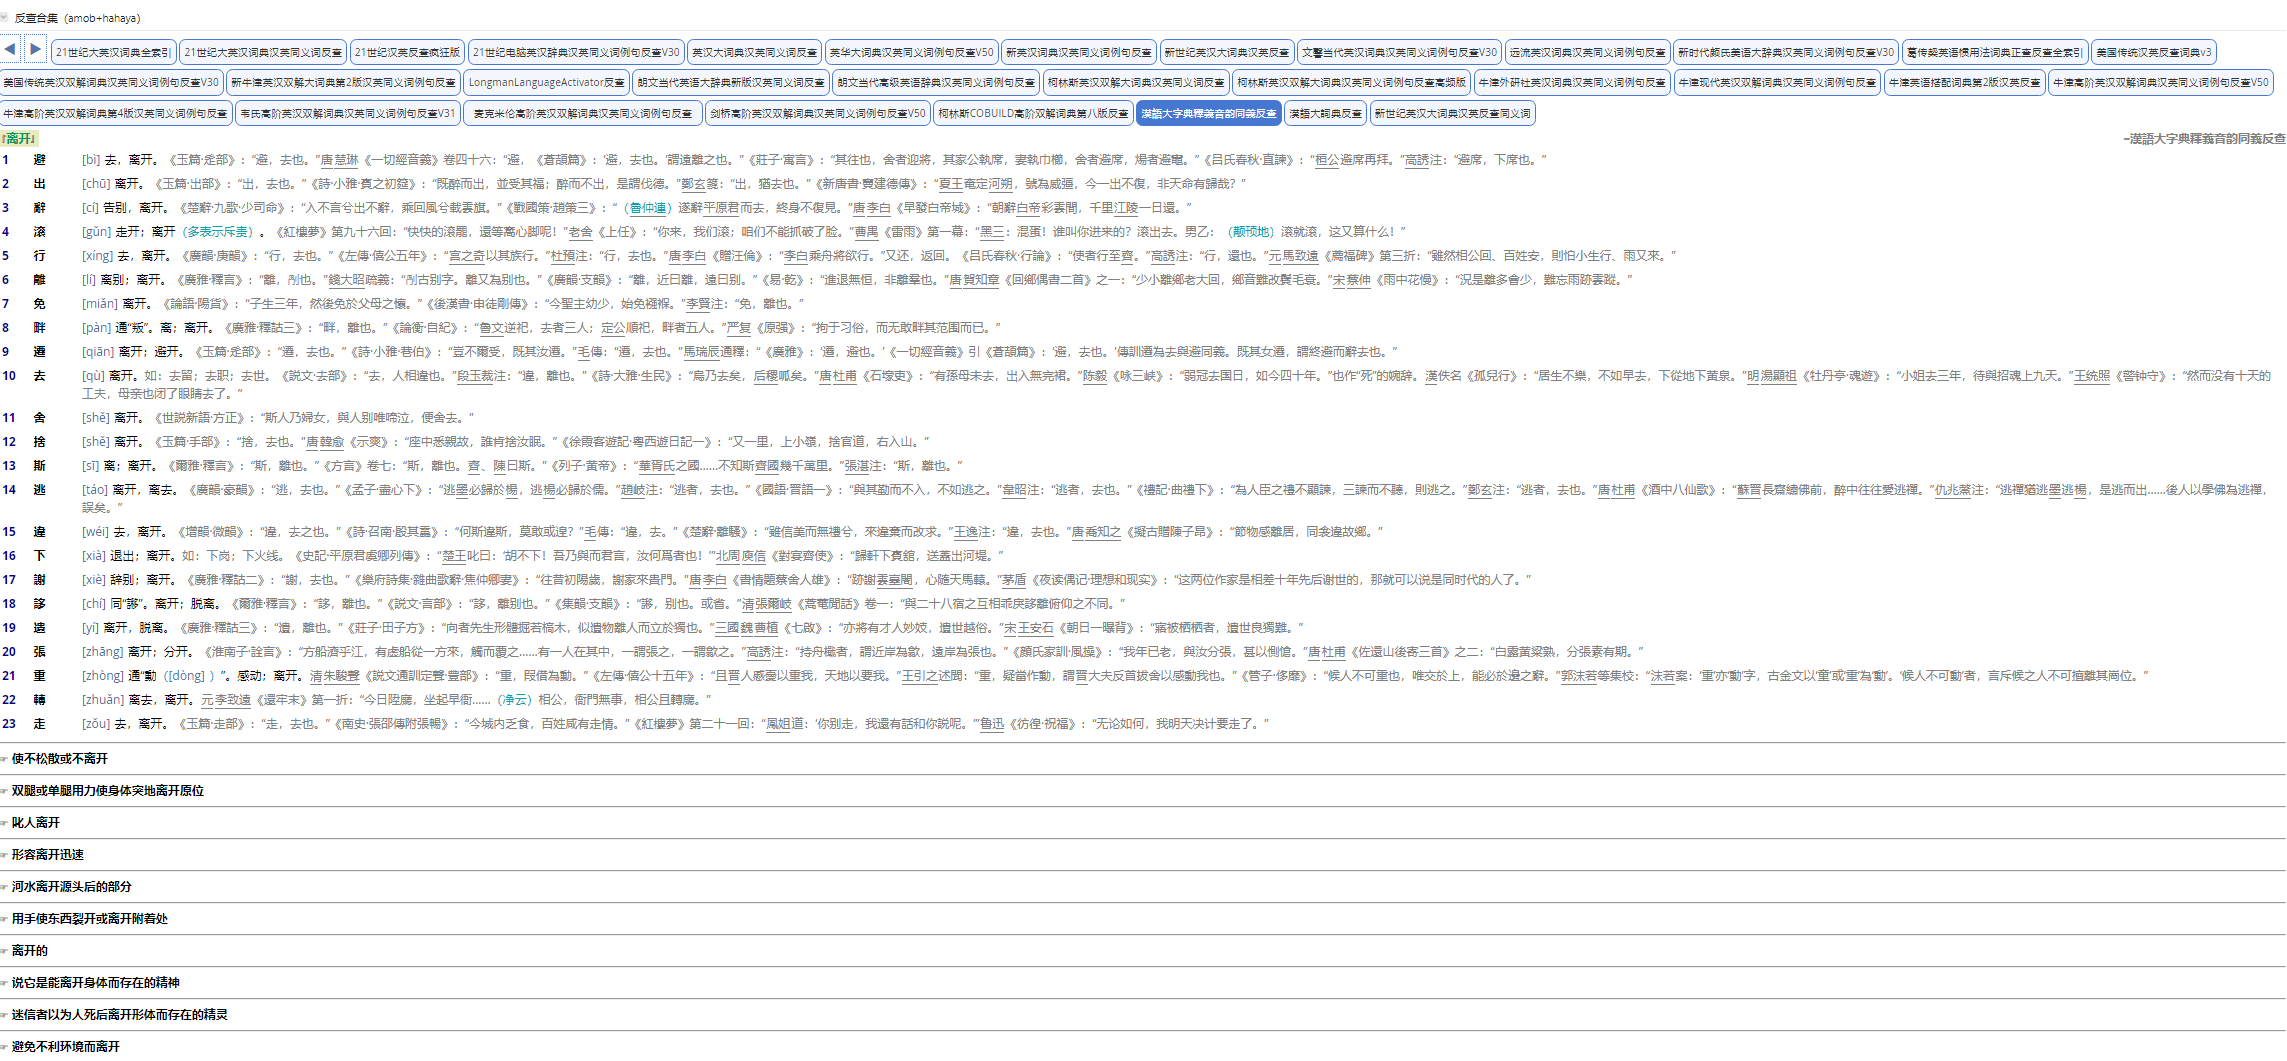Open 牛津英语搭配词典第2版汉英反查 tab
This screenshot has height=1061, width=2287.
1964,82
